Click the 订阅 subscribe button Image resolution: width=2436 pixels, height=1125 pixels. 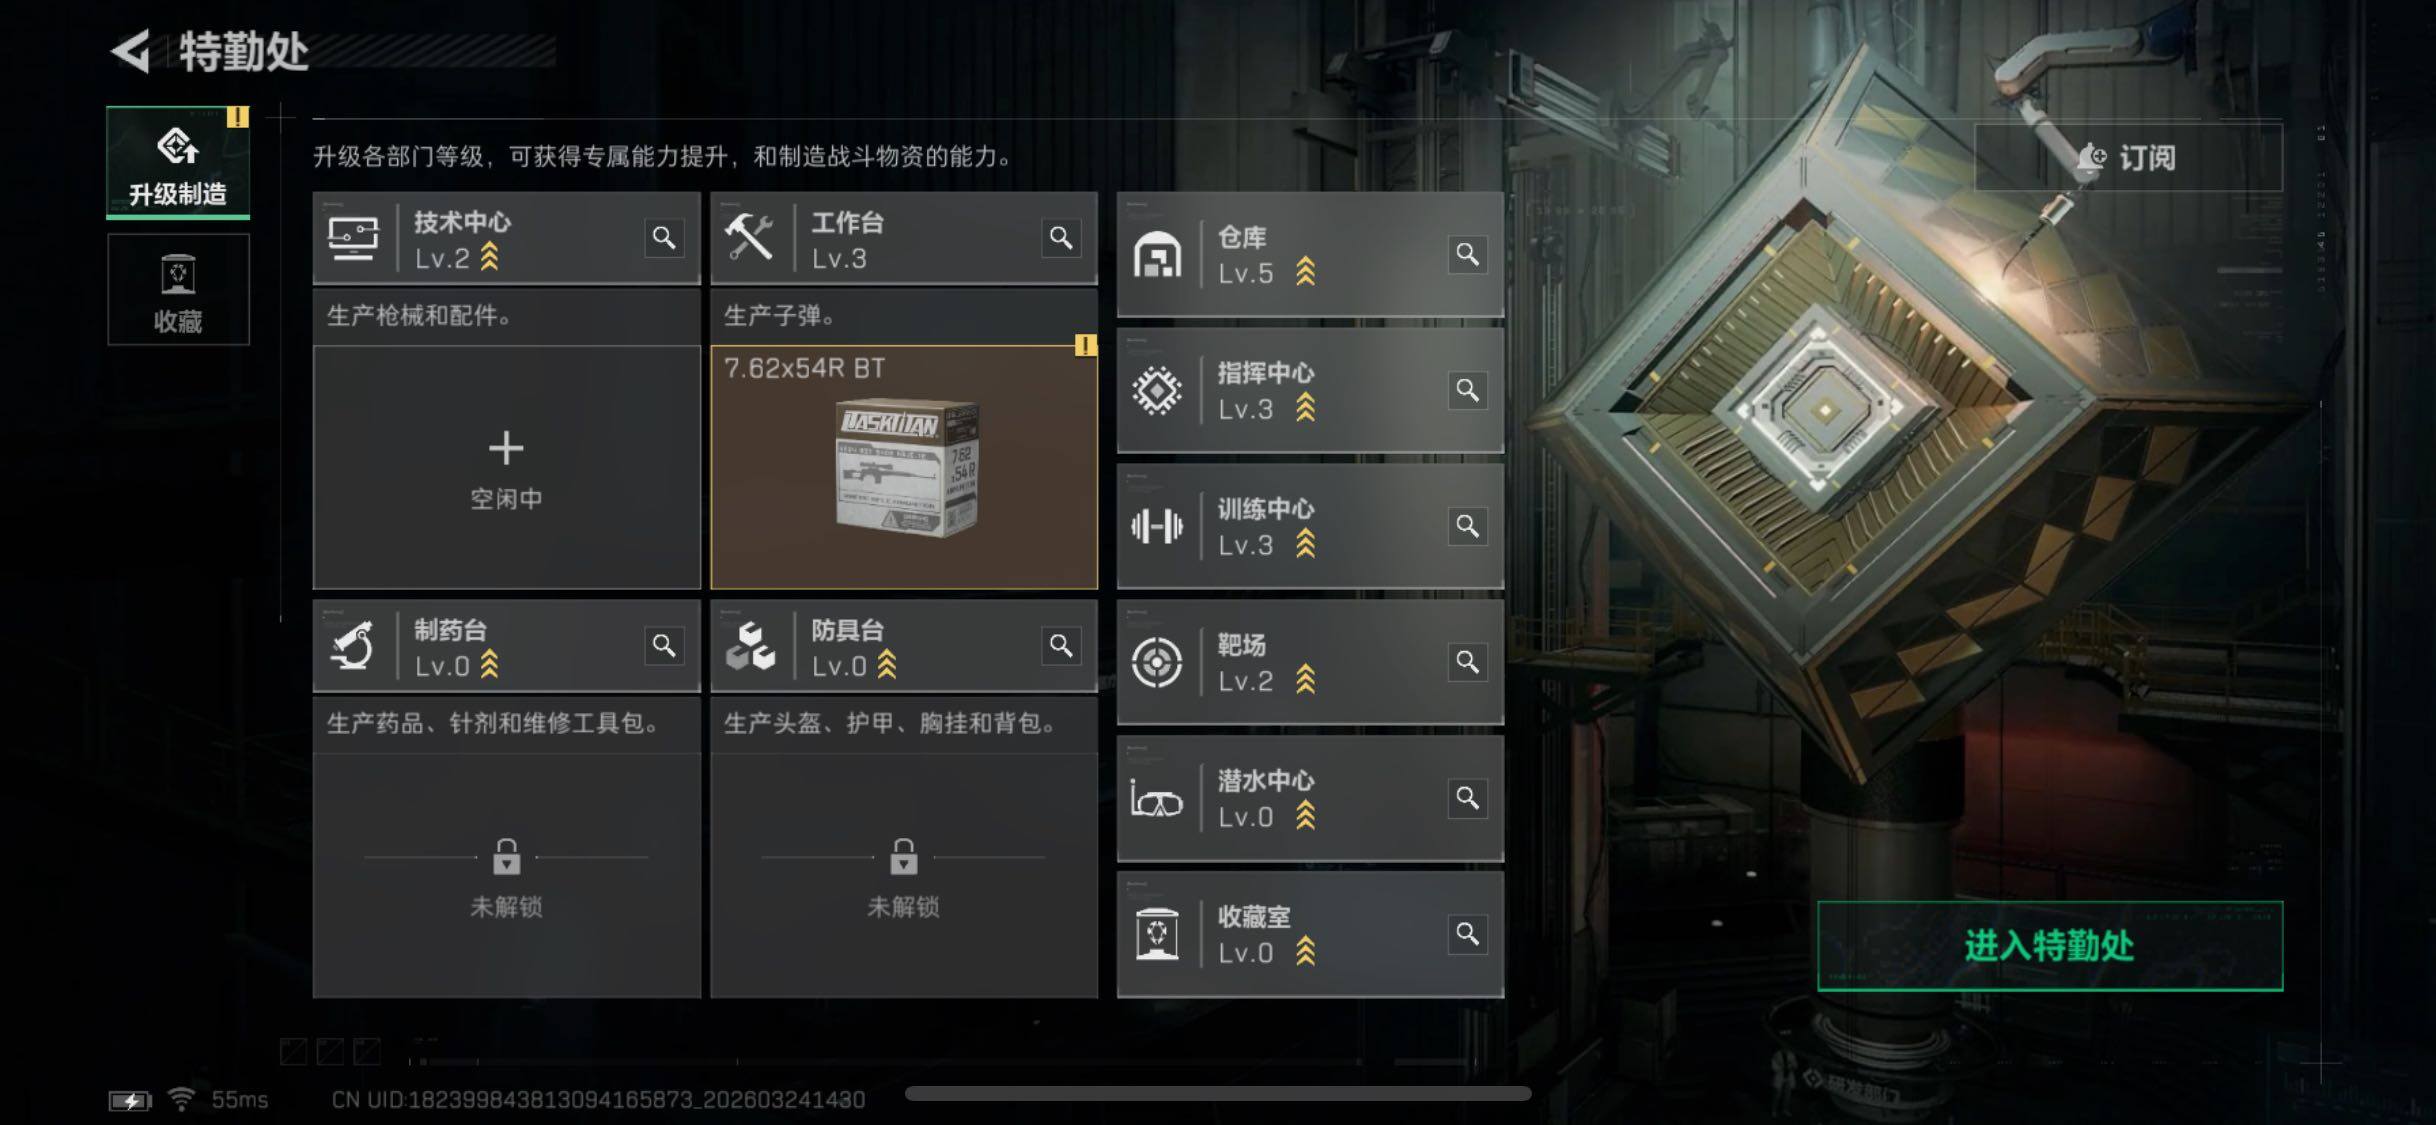2128,157
